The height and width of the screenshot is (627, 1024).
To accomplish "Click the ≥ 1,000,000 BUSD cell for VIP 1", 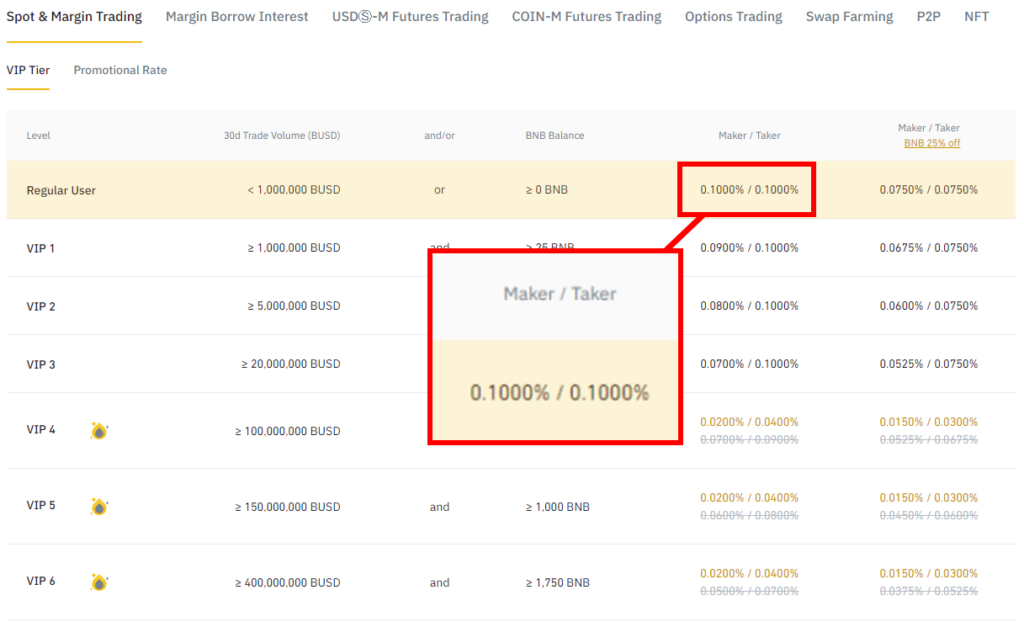I will (294, 248).
